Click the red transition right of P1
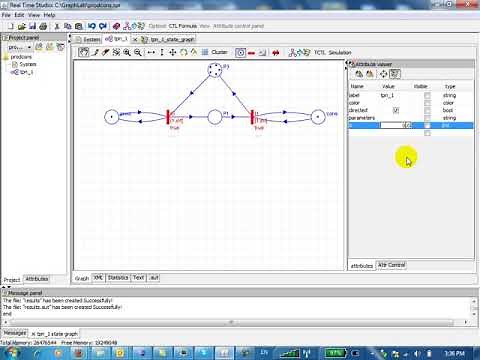The height and width of the screenshot is (360, 480). pos(252,117)
